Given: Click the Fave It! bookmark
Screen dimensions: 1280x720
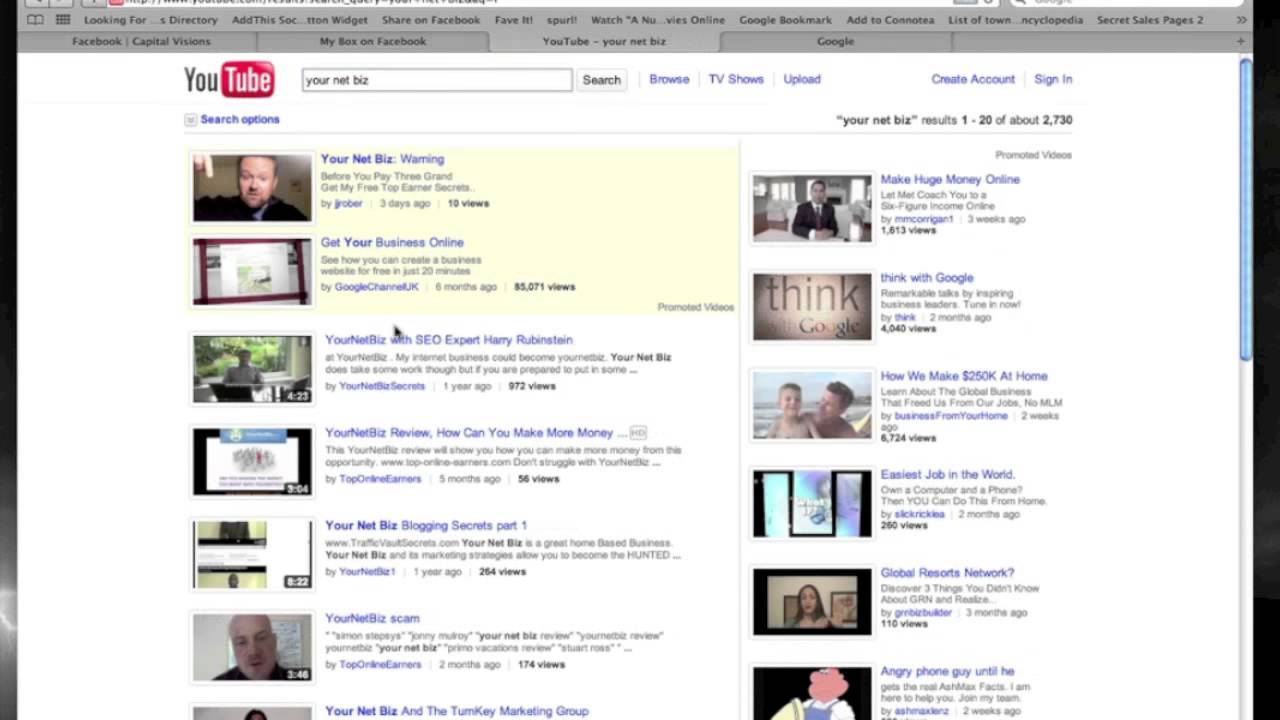Looking at the screenshot, I should [x=513, y=20].
